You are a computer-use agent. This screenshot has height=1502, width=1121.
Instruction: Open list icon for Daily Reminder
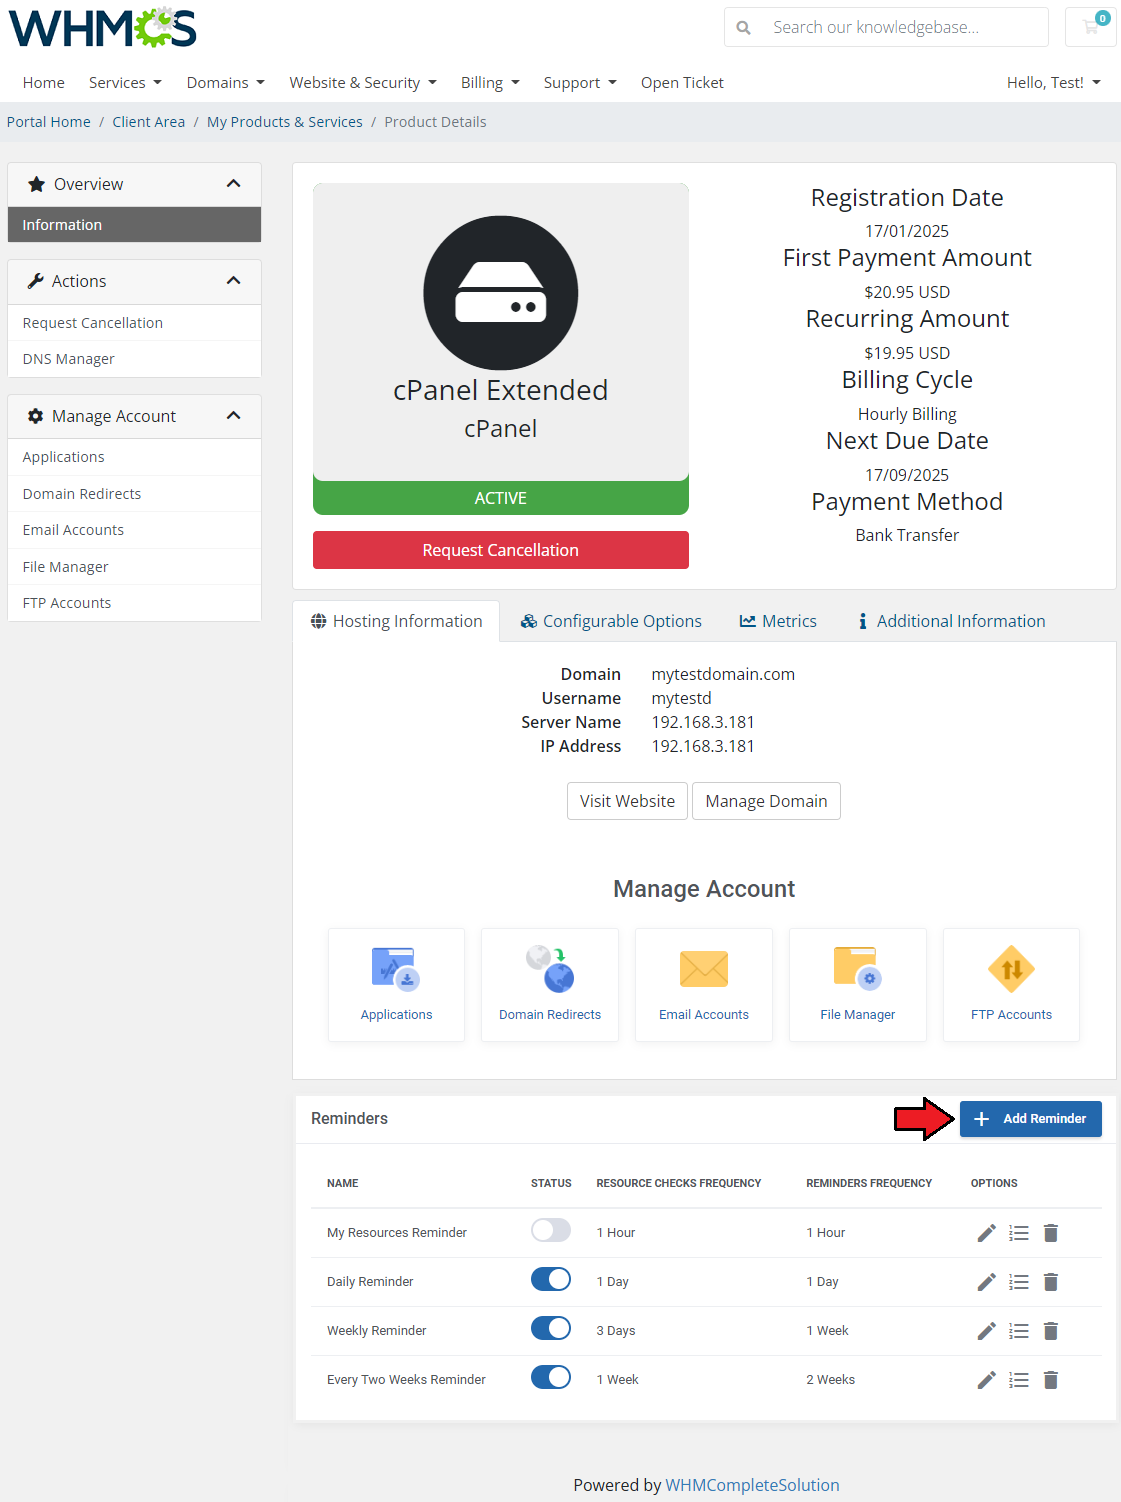(1019, 1282)
